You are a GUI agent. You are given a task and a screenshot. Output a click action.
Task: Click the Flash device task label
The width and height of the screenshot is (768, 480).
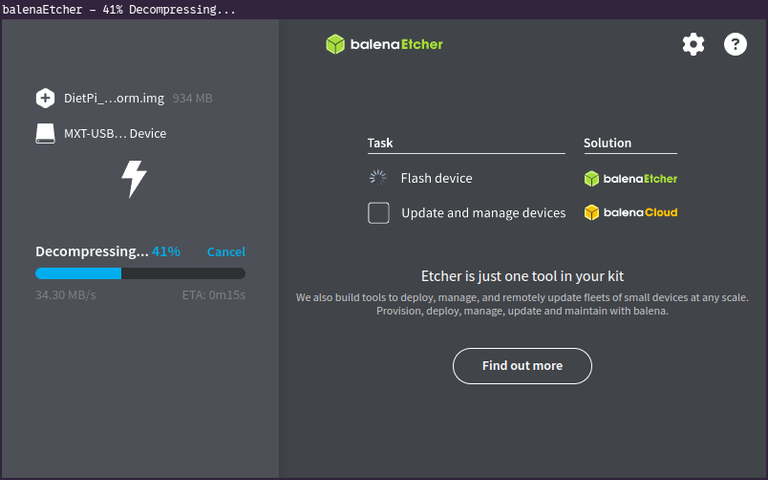(436, 178)
